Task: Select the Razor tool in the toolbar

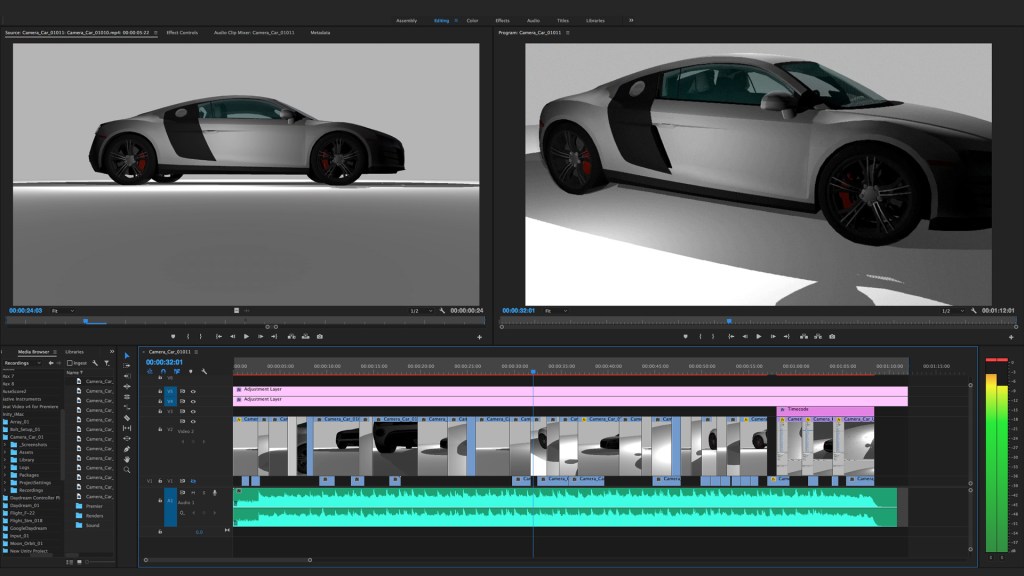Action: (x=127, y=418)
